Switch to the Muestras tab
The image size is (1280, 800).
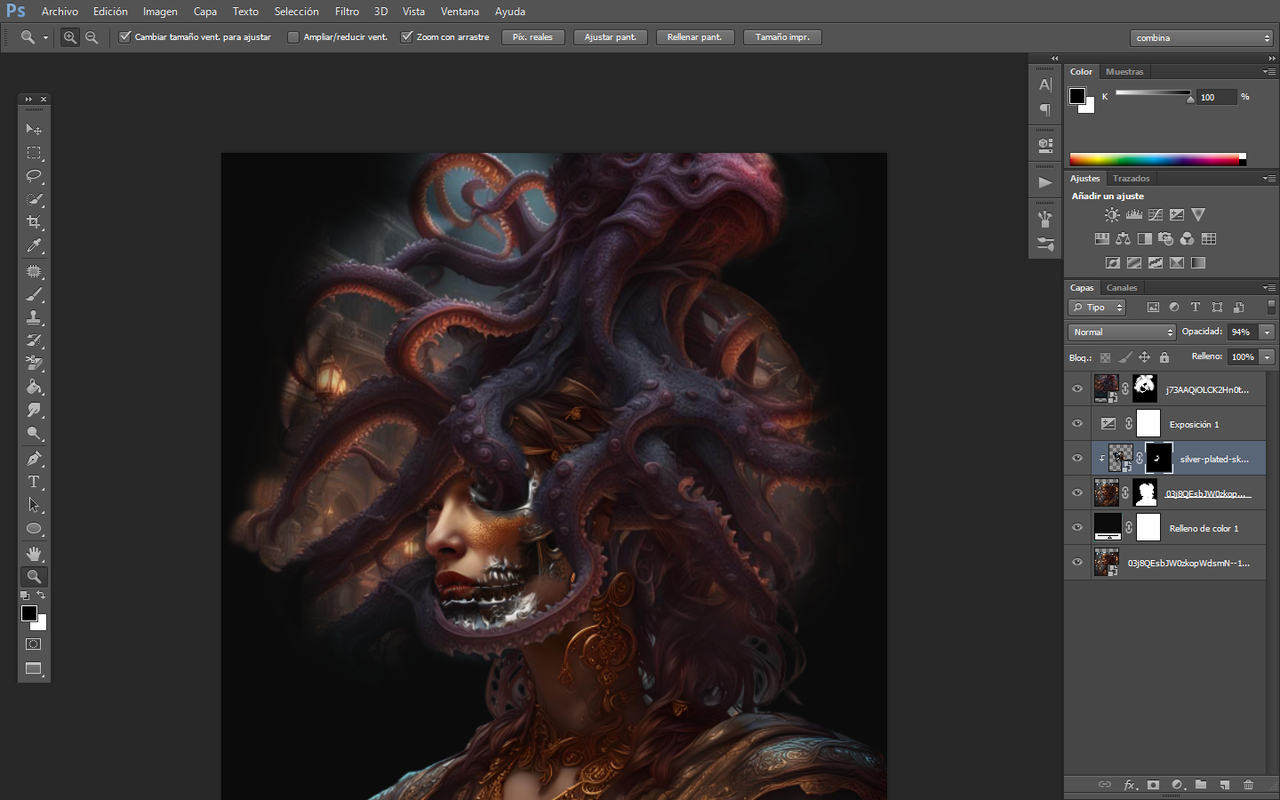pos(1125,72)
